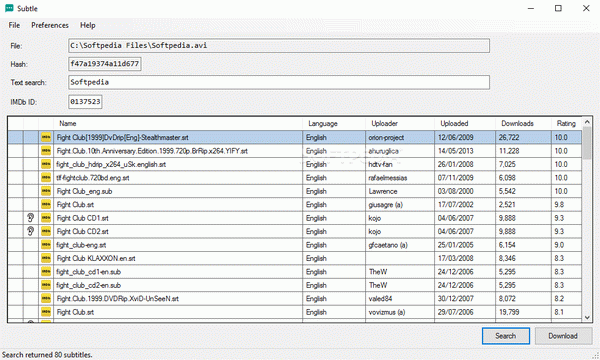
Task: Sort by the Uploaded column header
Action: [465, 124]
